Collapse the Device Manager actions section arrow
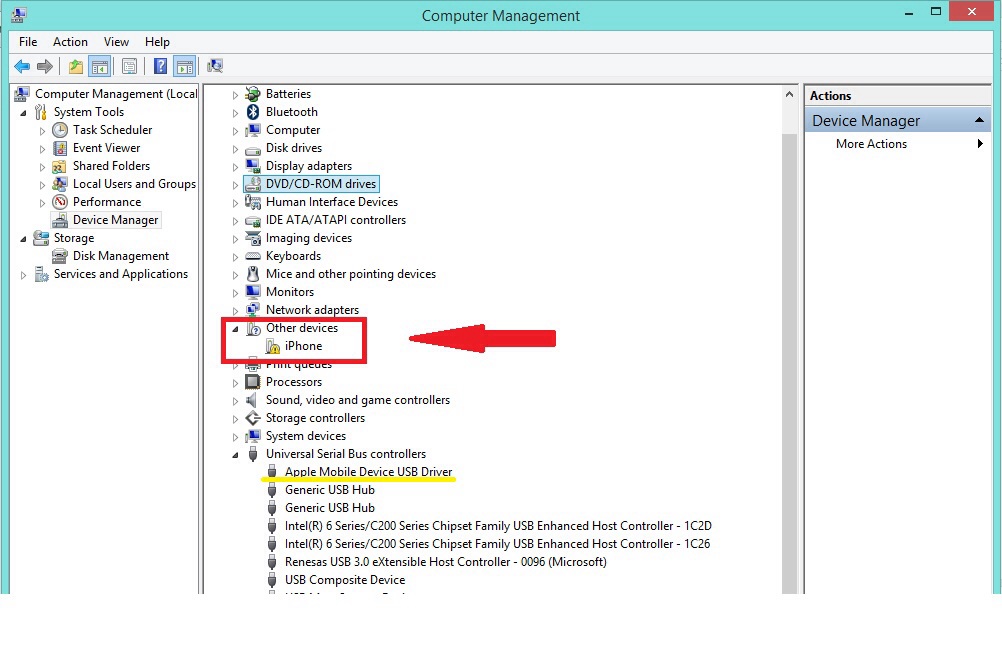1002x650 pixels. click(x=978, y=120)
